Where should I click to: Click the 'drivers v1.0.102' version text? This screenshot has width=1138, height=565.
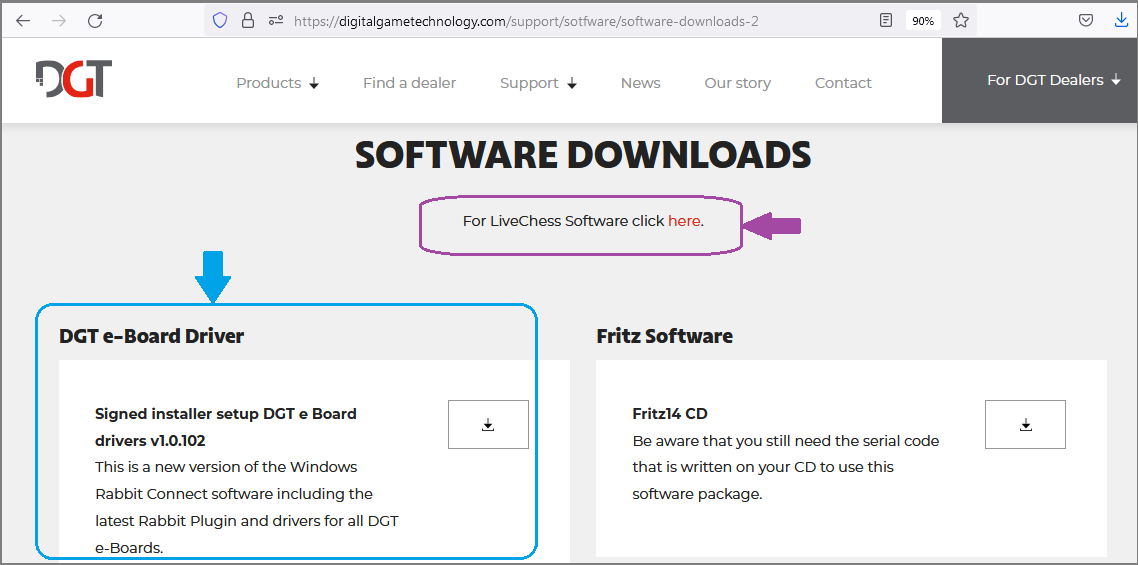150,441
